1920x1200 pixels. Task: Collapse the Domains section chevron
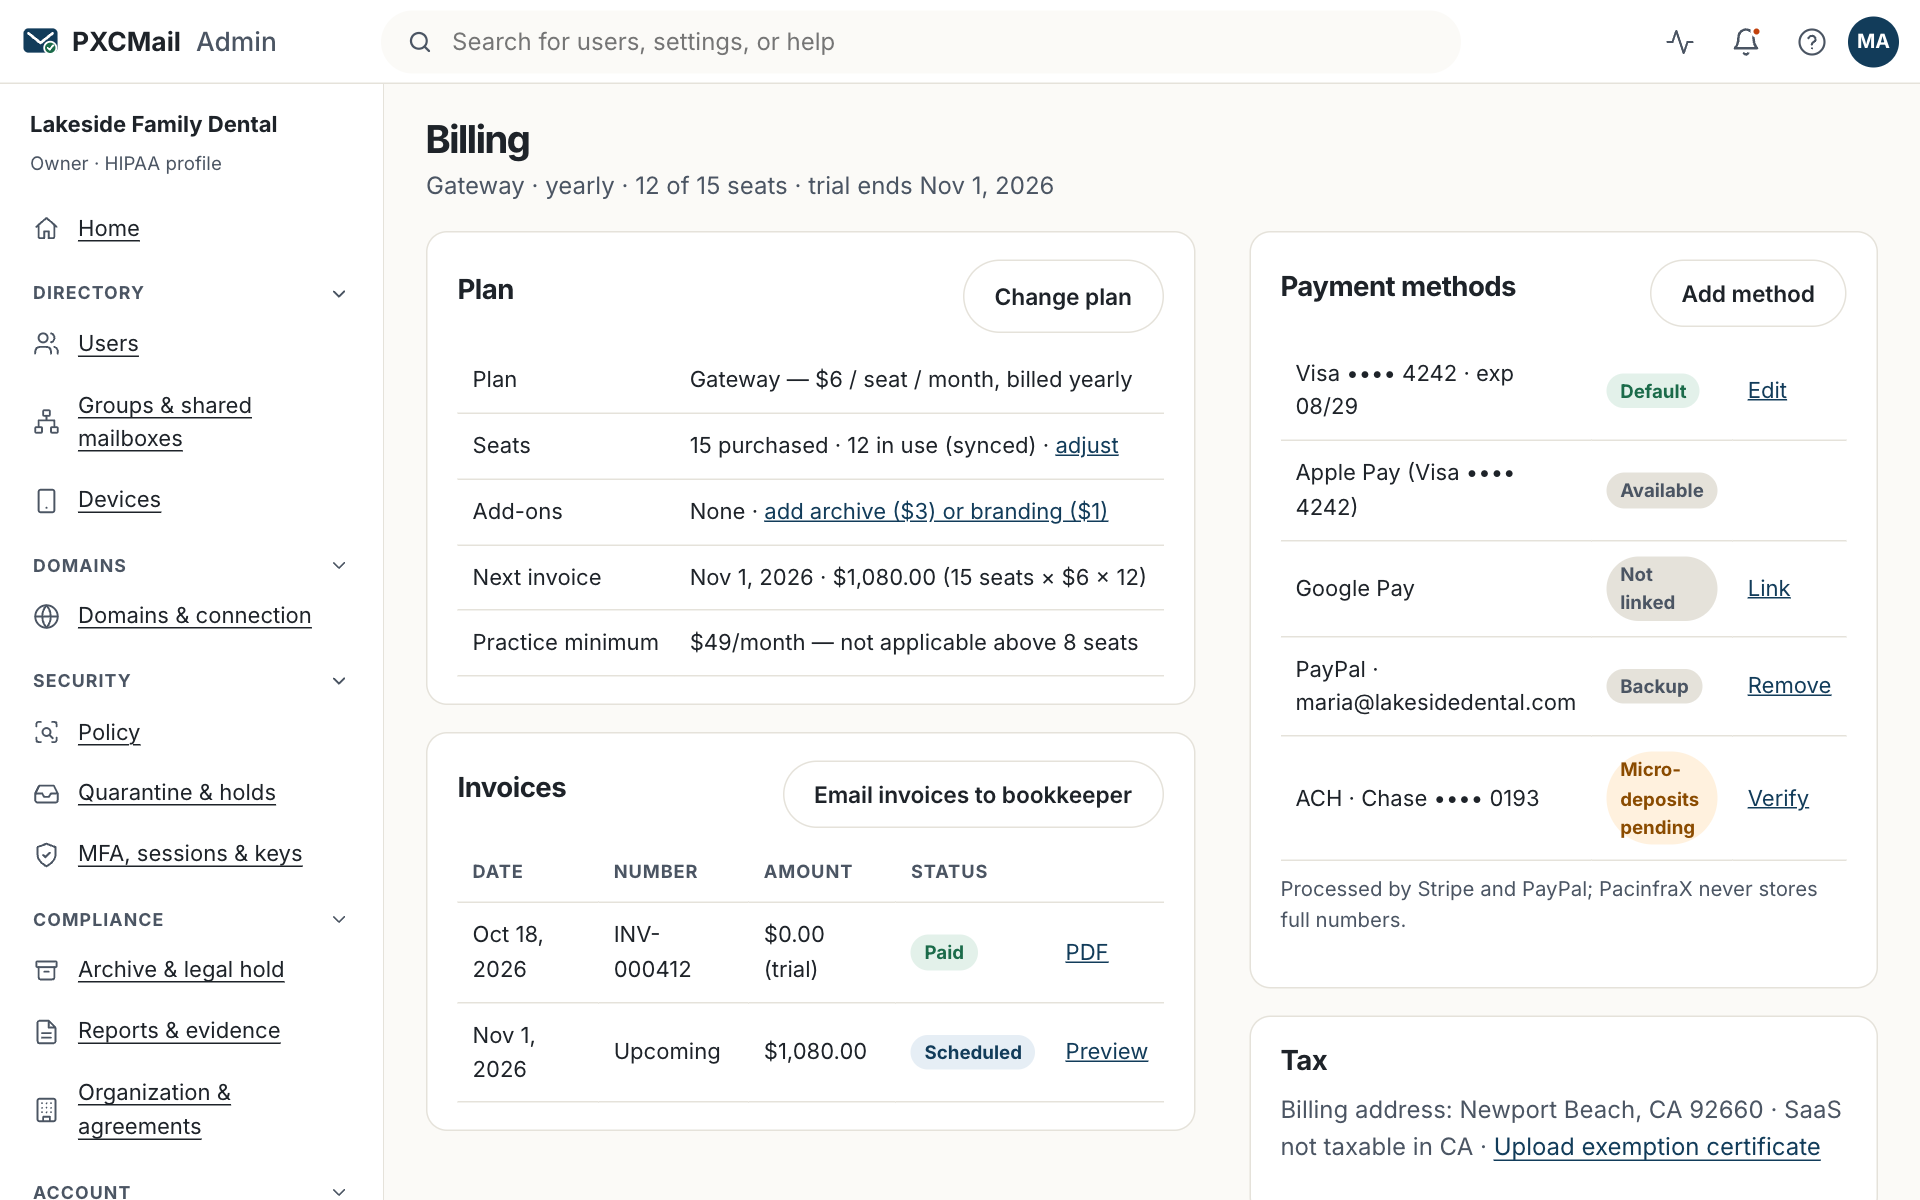coord(339,565)
